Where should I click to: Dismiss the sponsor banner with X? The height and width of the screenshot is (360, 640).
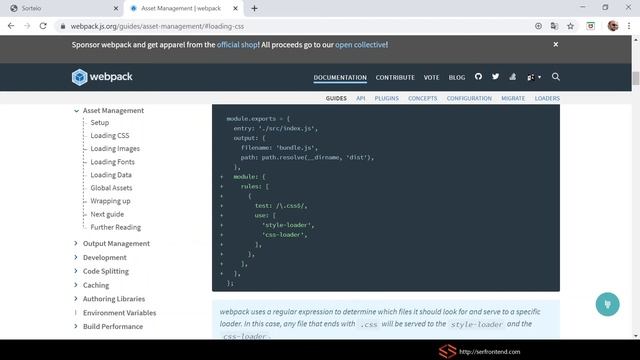556,44
